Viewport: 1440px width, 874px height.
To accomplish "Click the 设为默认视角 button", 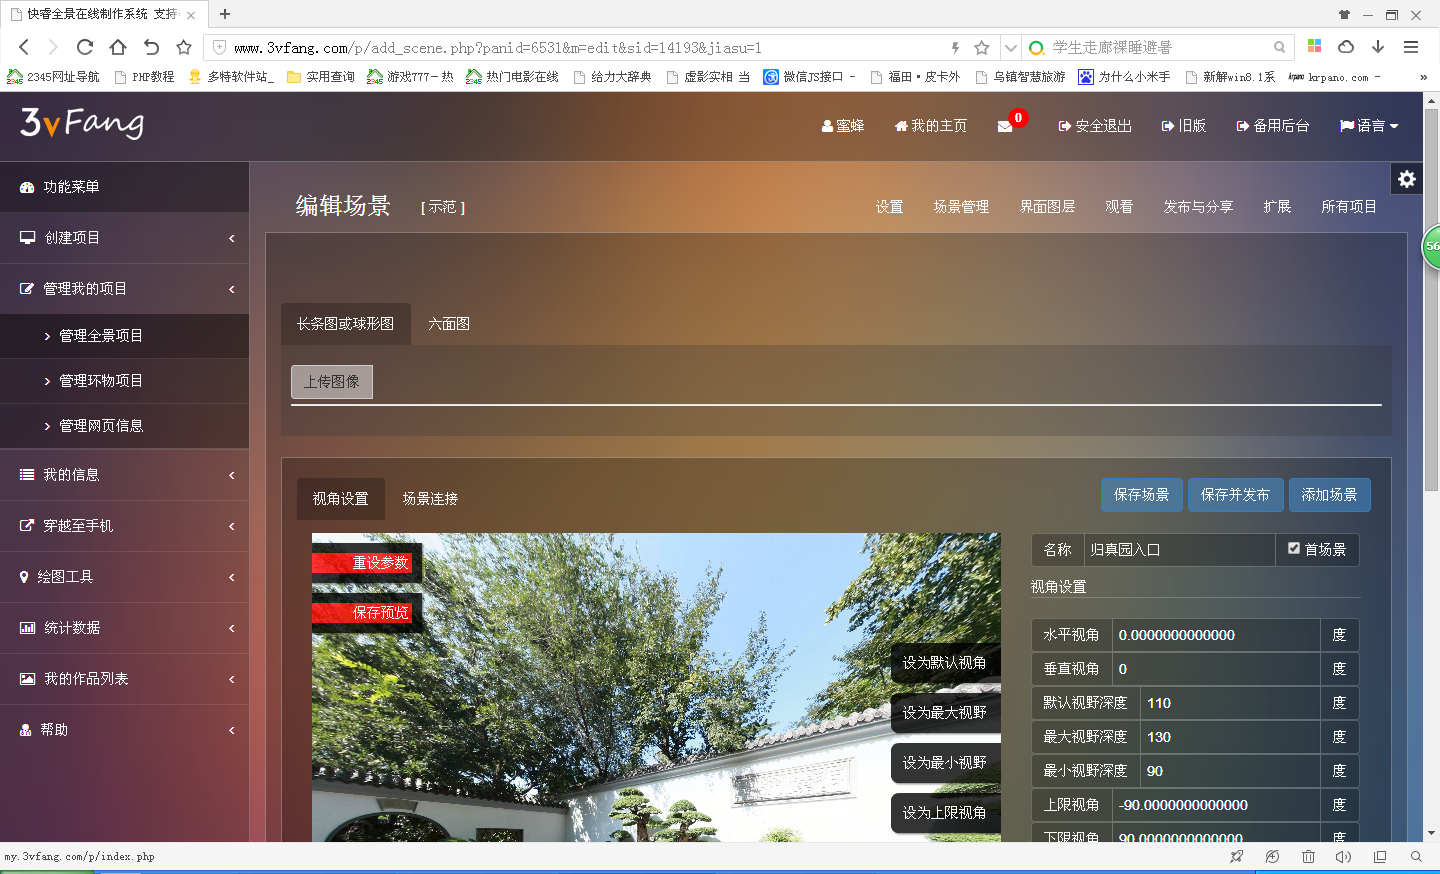I will (x=945, y=663).
